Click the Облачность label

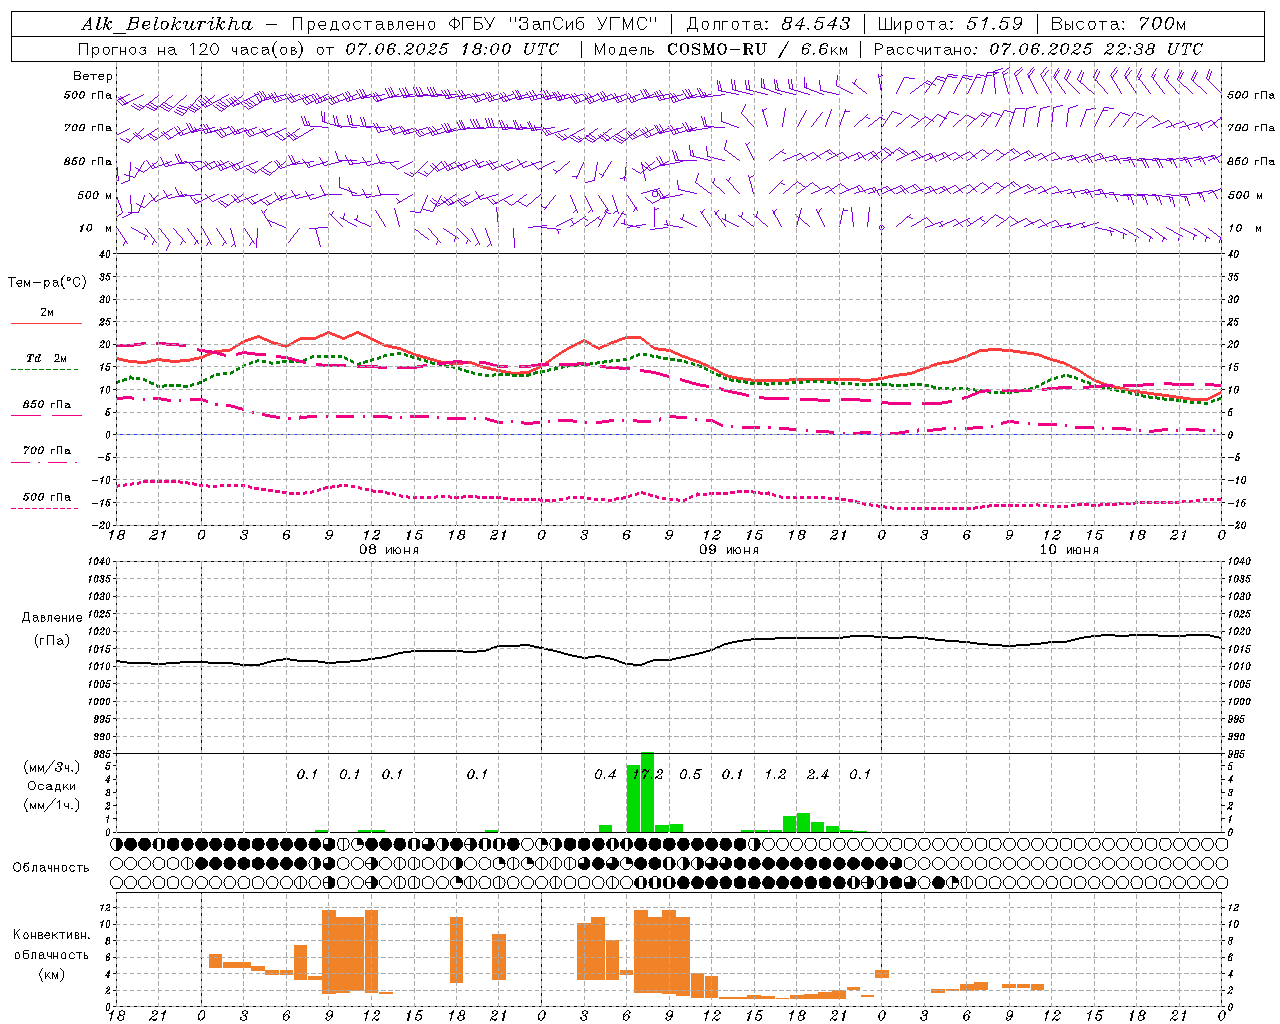coord(51,868)
